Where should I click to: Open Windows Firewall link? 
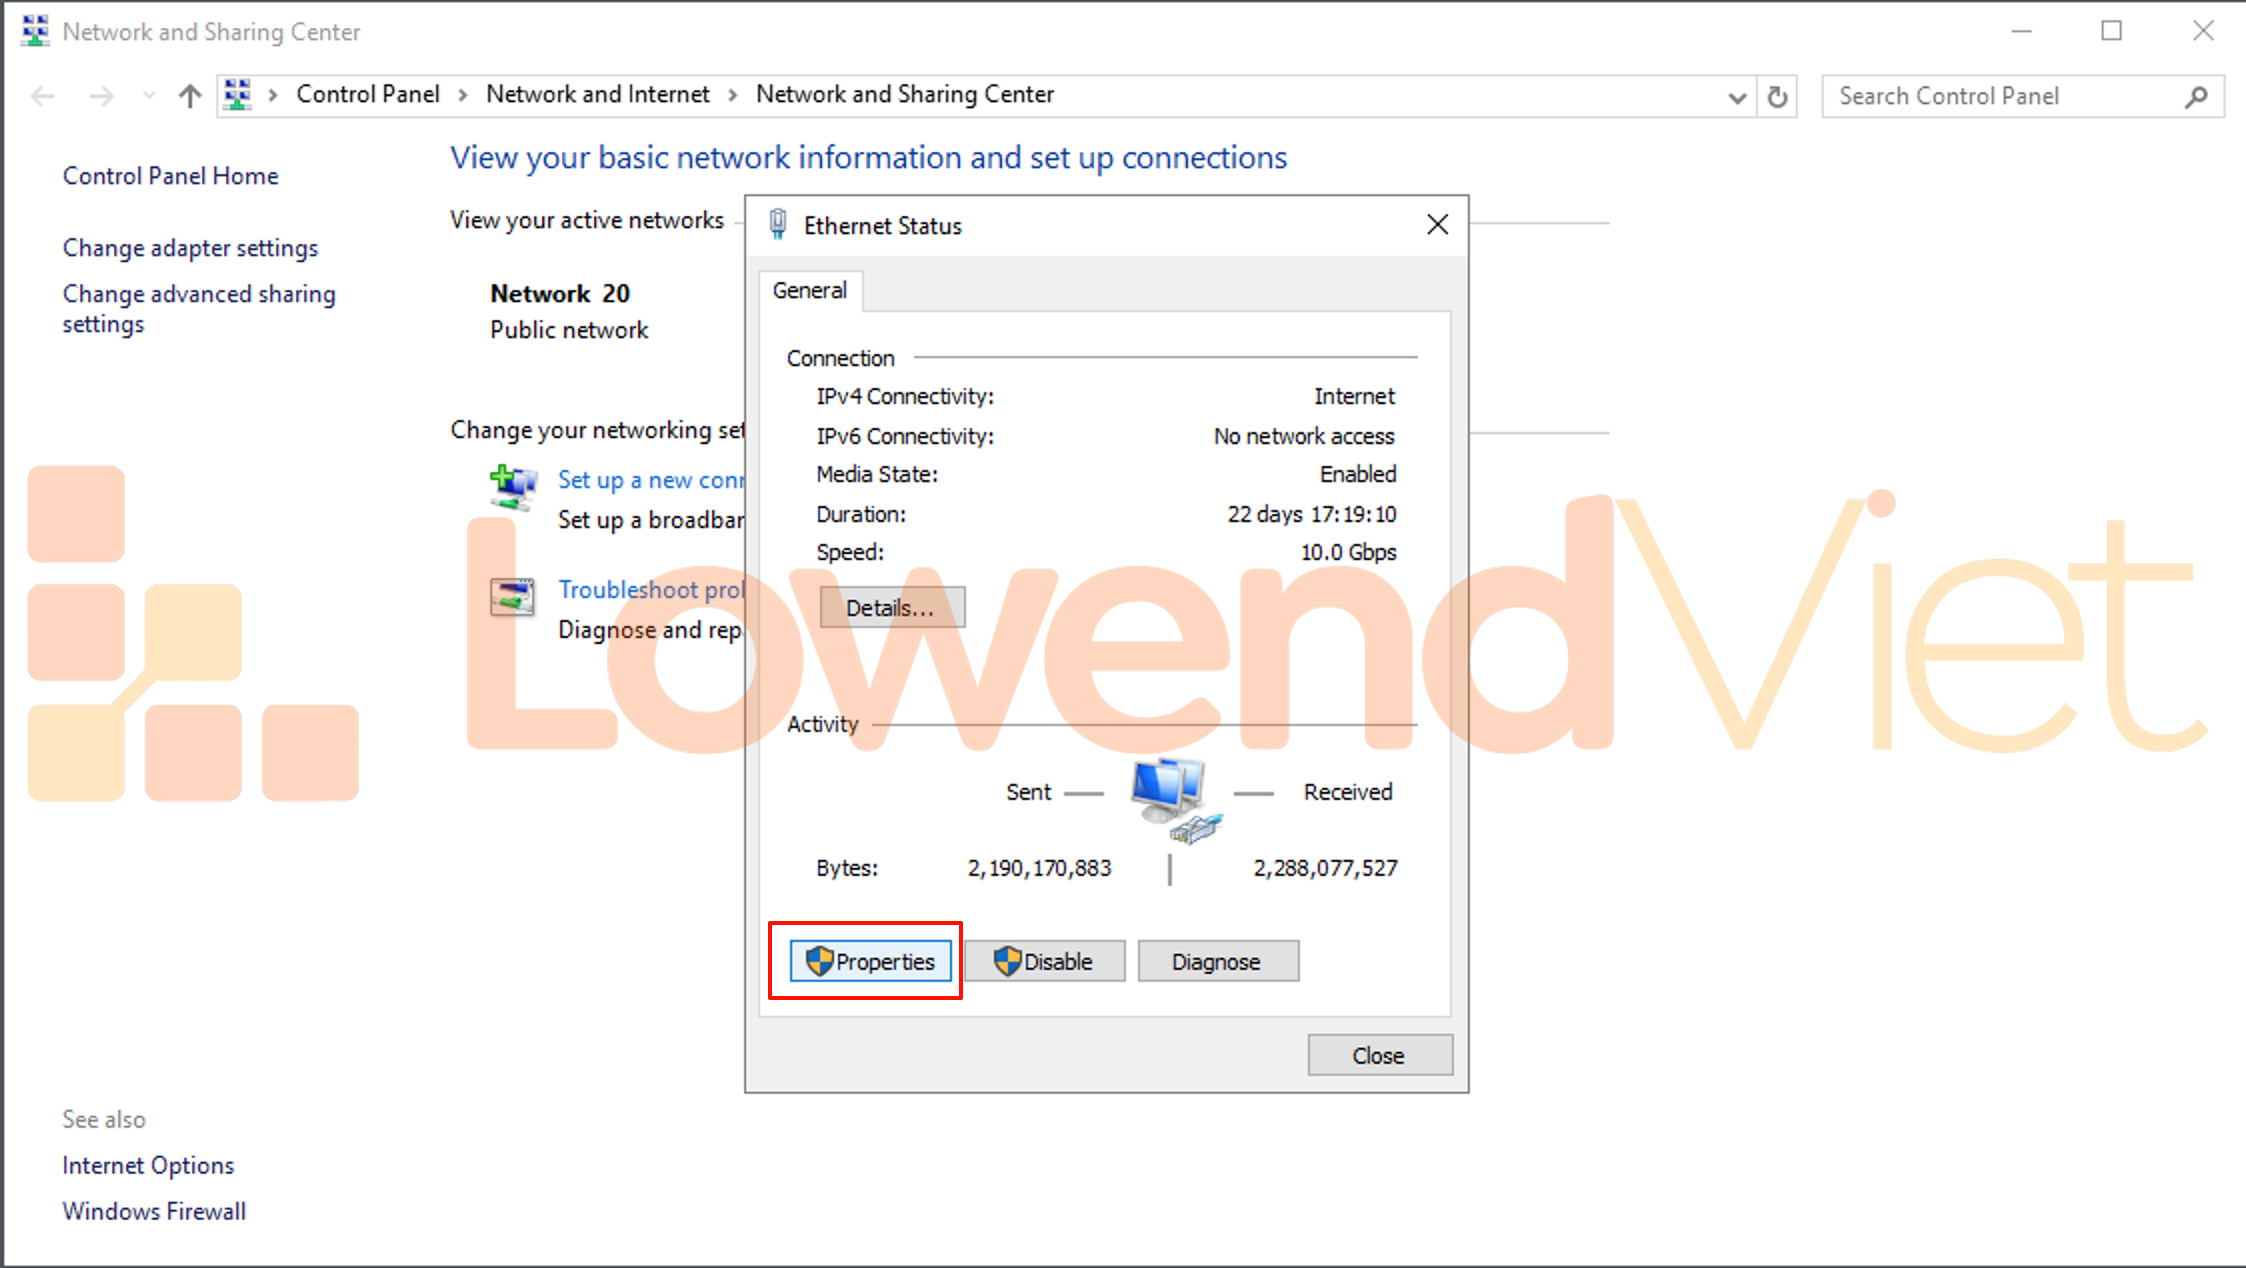point(153,1211)
